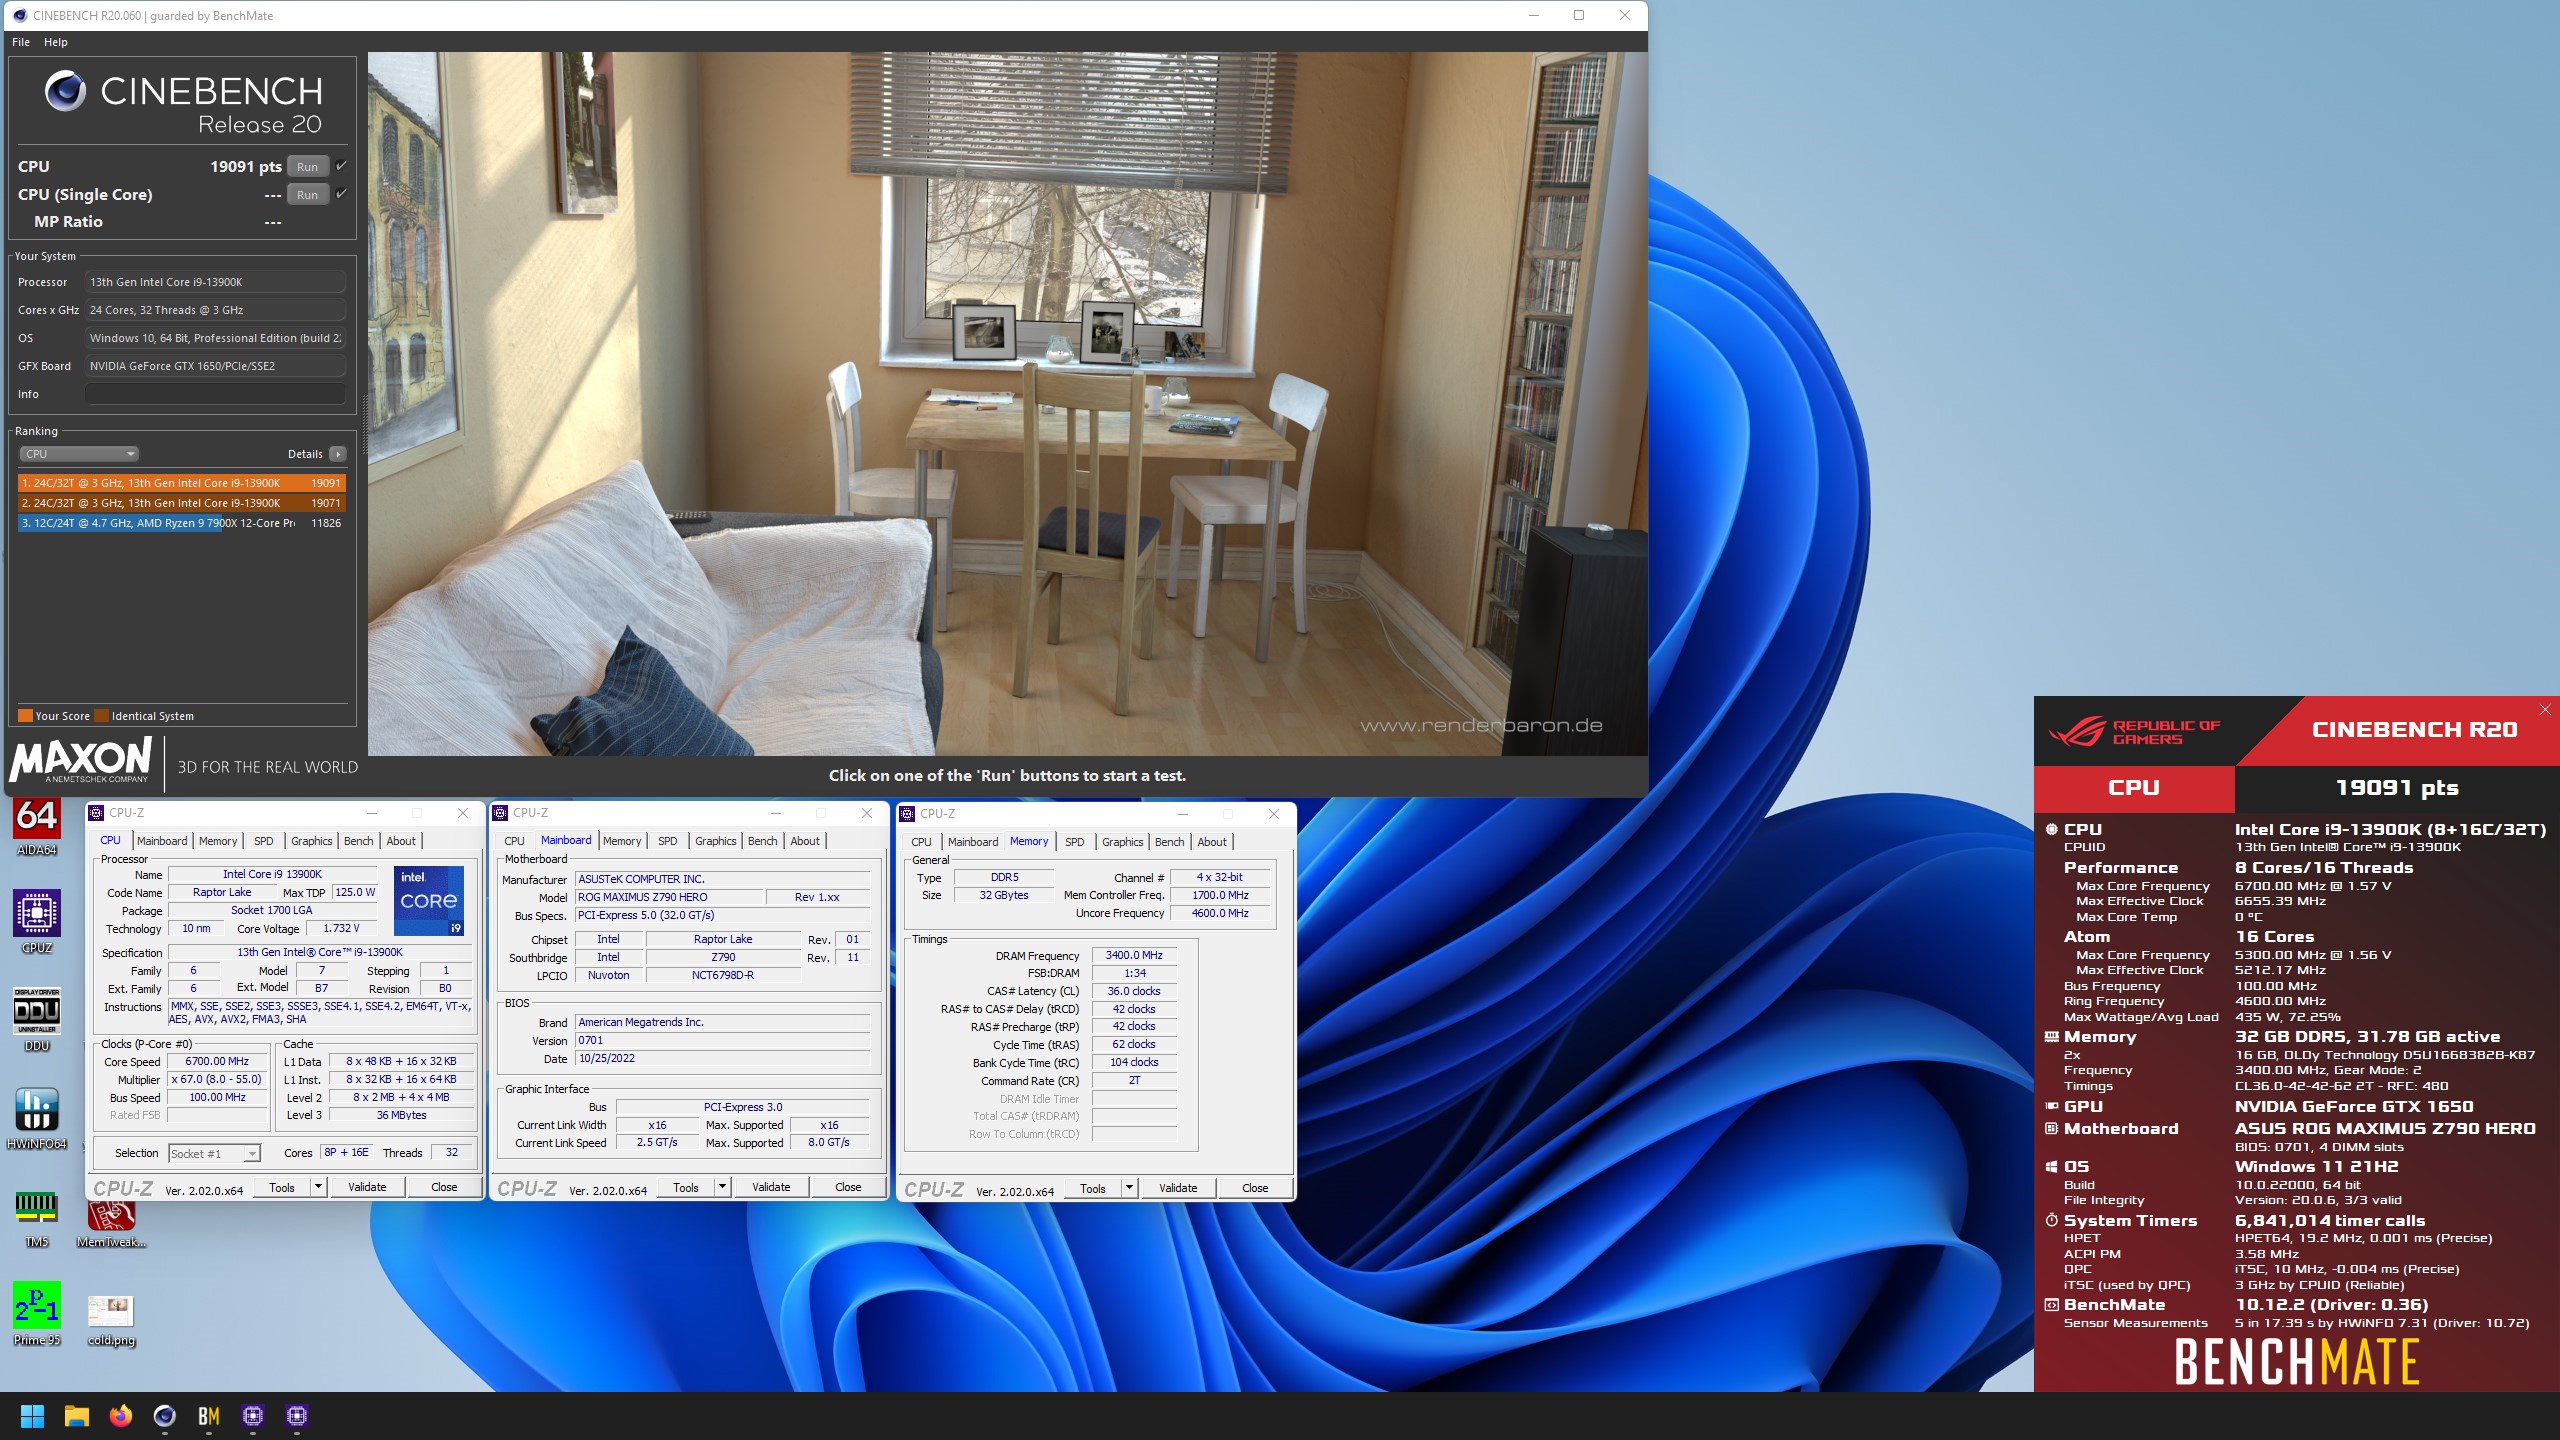Click CPU-Z Mainboard window title icon

coord(501,813)
